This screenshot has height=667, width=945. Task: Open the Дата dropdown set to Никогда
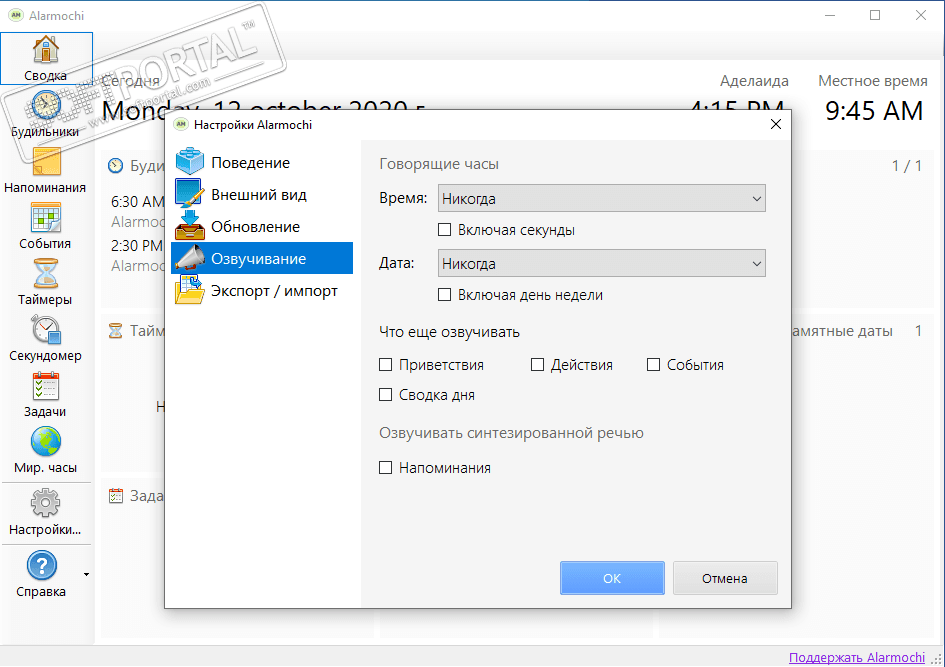pos(601,263)
